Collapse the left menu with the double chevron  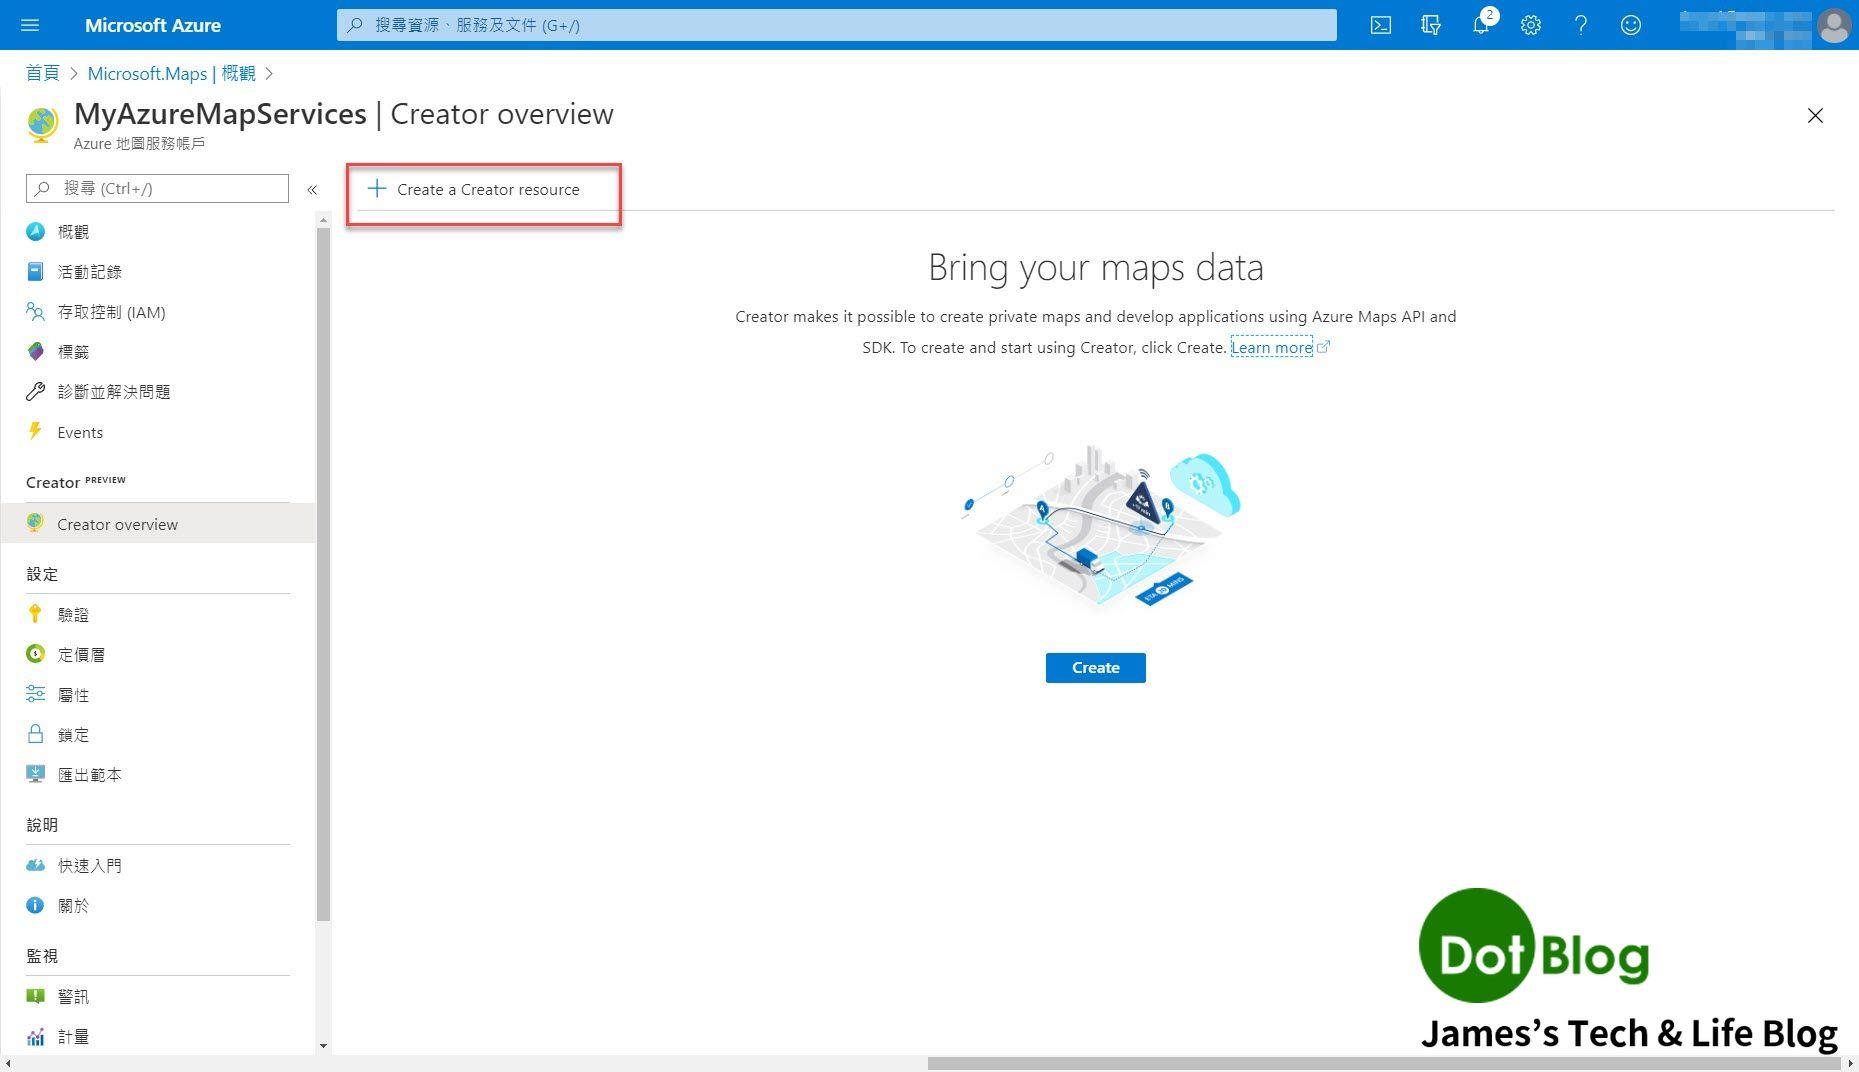click(x=312, y=189)
